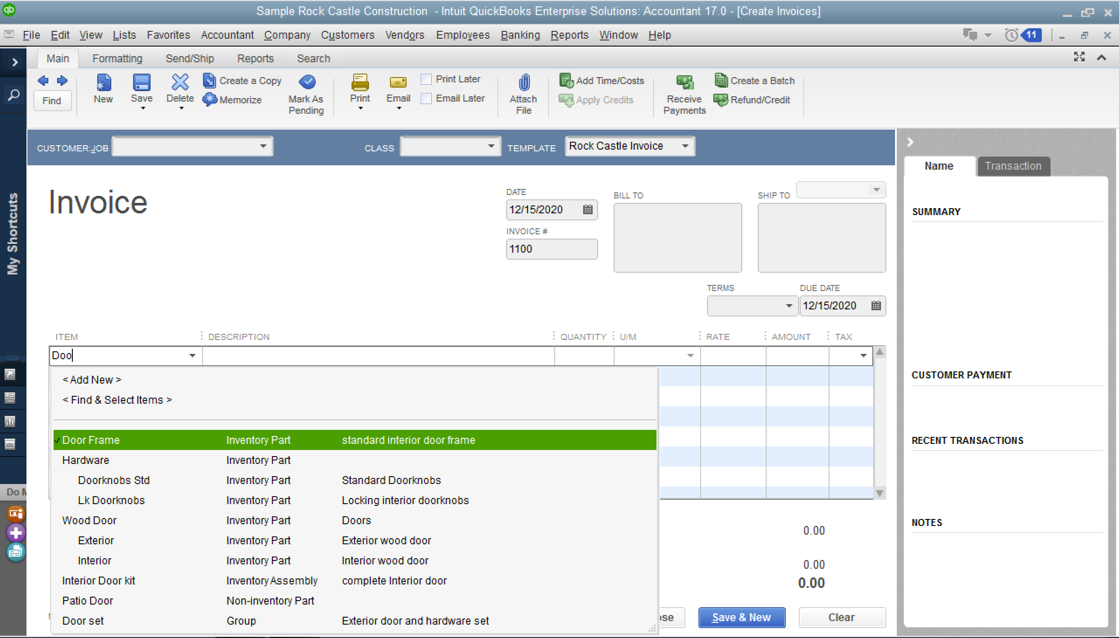Open the Vendors menu

click(404, 35)
